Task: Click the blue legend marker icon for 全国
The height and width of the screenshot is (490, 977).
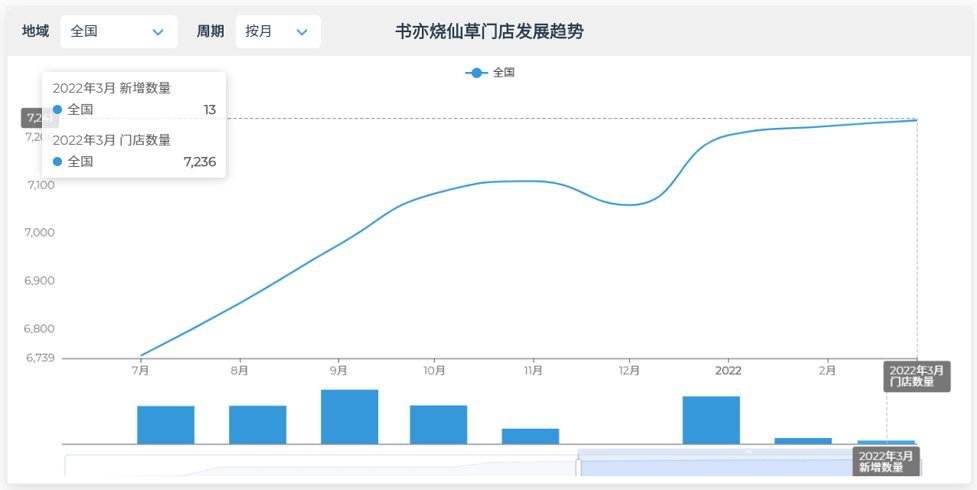Action: [x=476, y=73]
